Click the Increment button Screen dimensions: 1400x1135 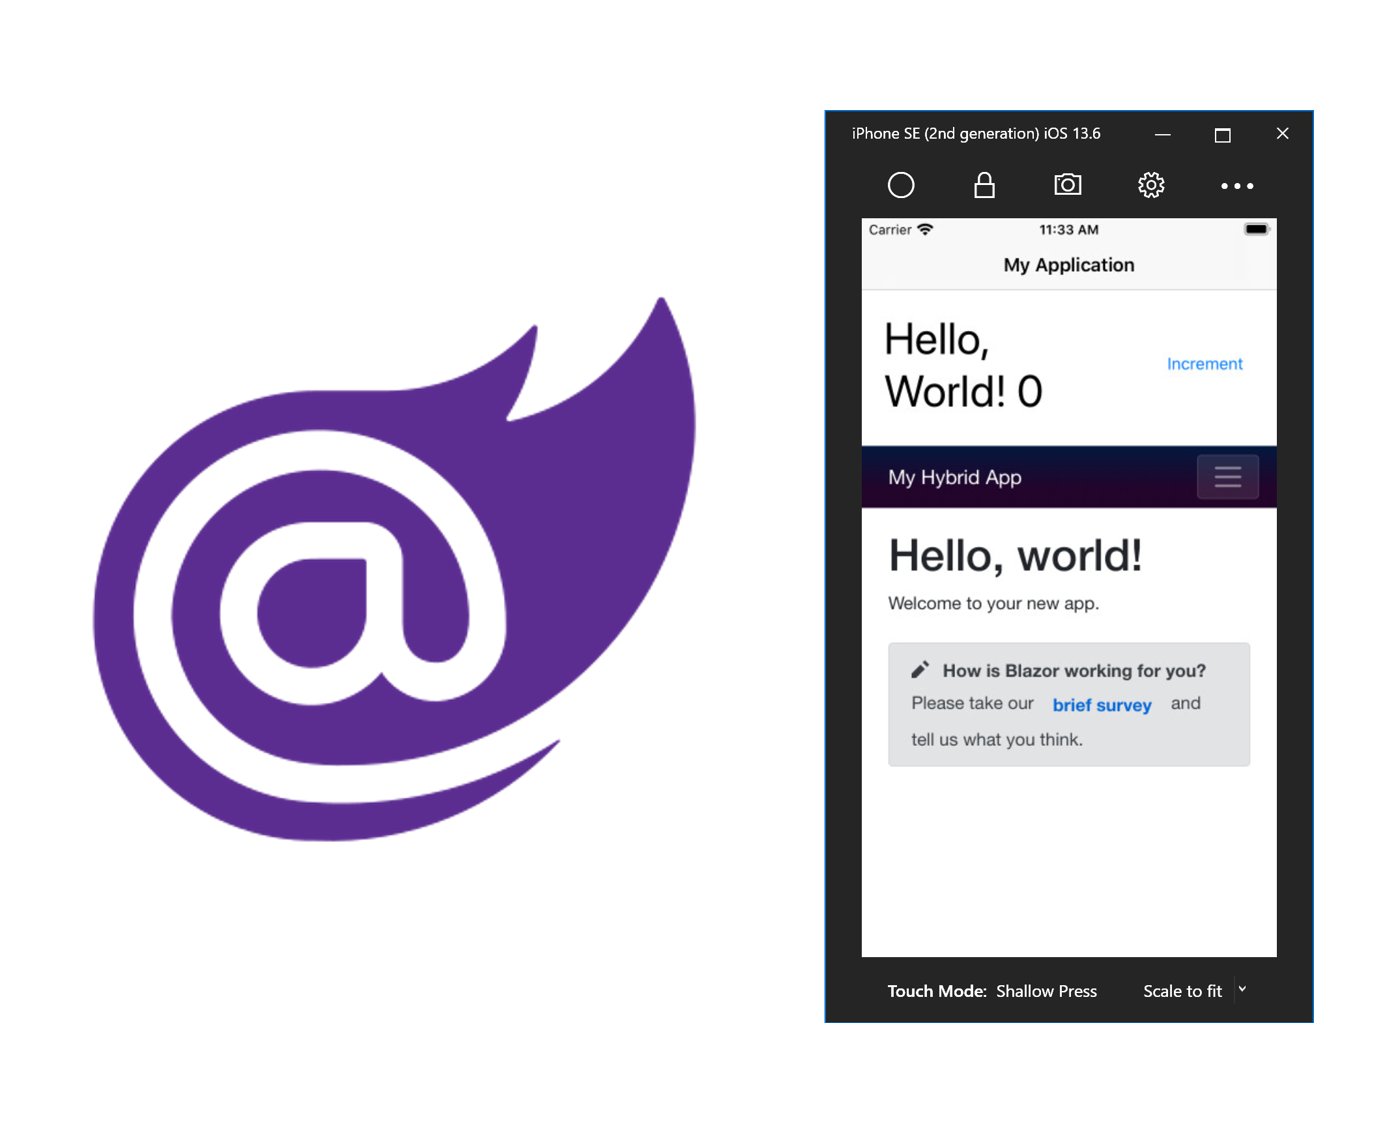[1205, 363]
